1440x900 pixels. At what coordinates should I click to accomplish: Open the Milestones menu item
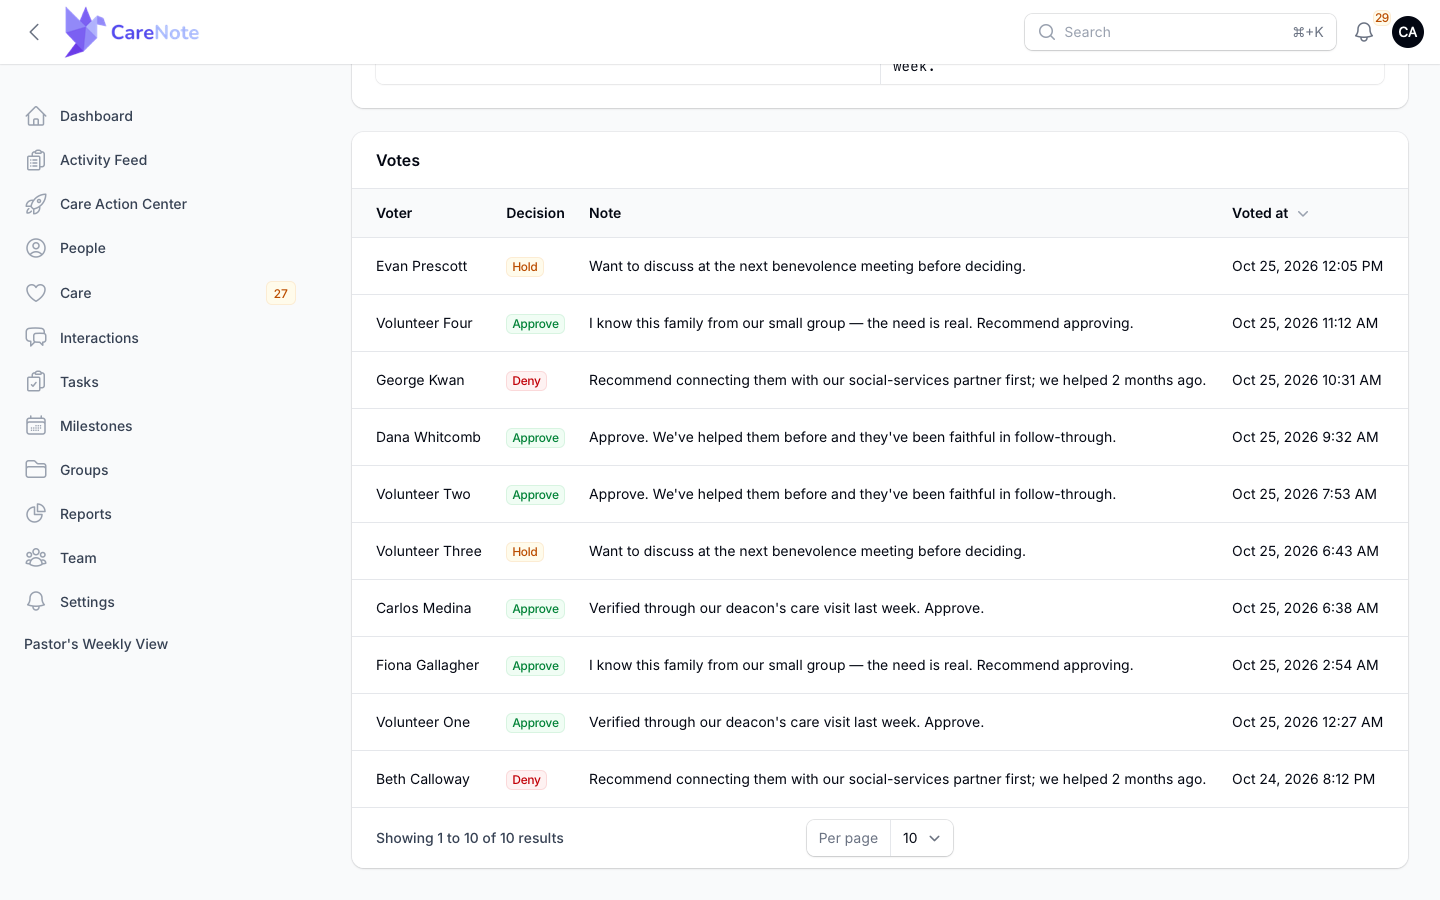(96, 426)
